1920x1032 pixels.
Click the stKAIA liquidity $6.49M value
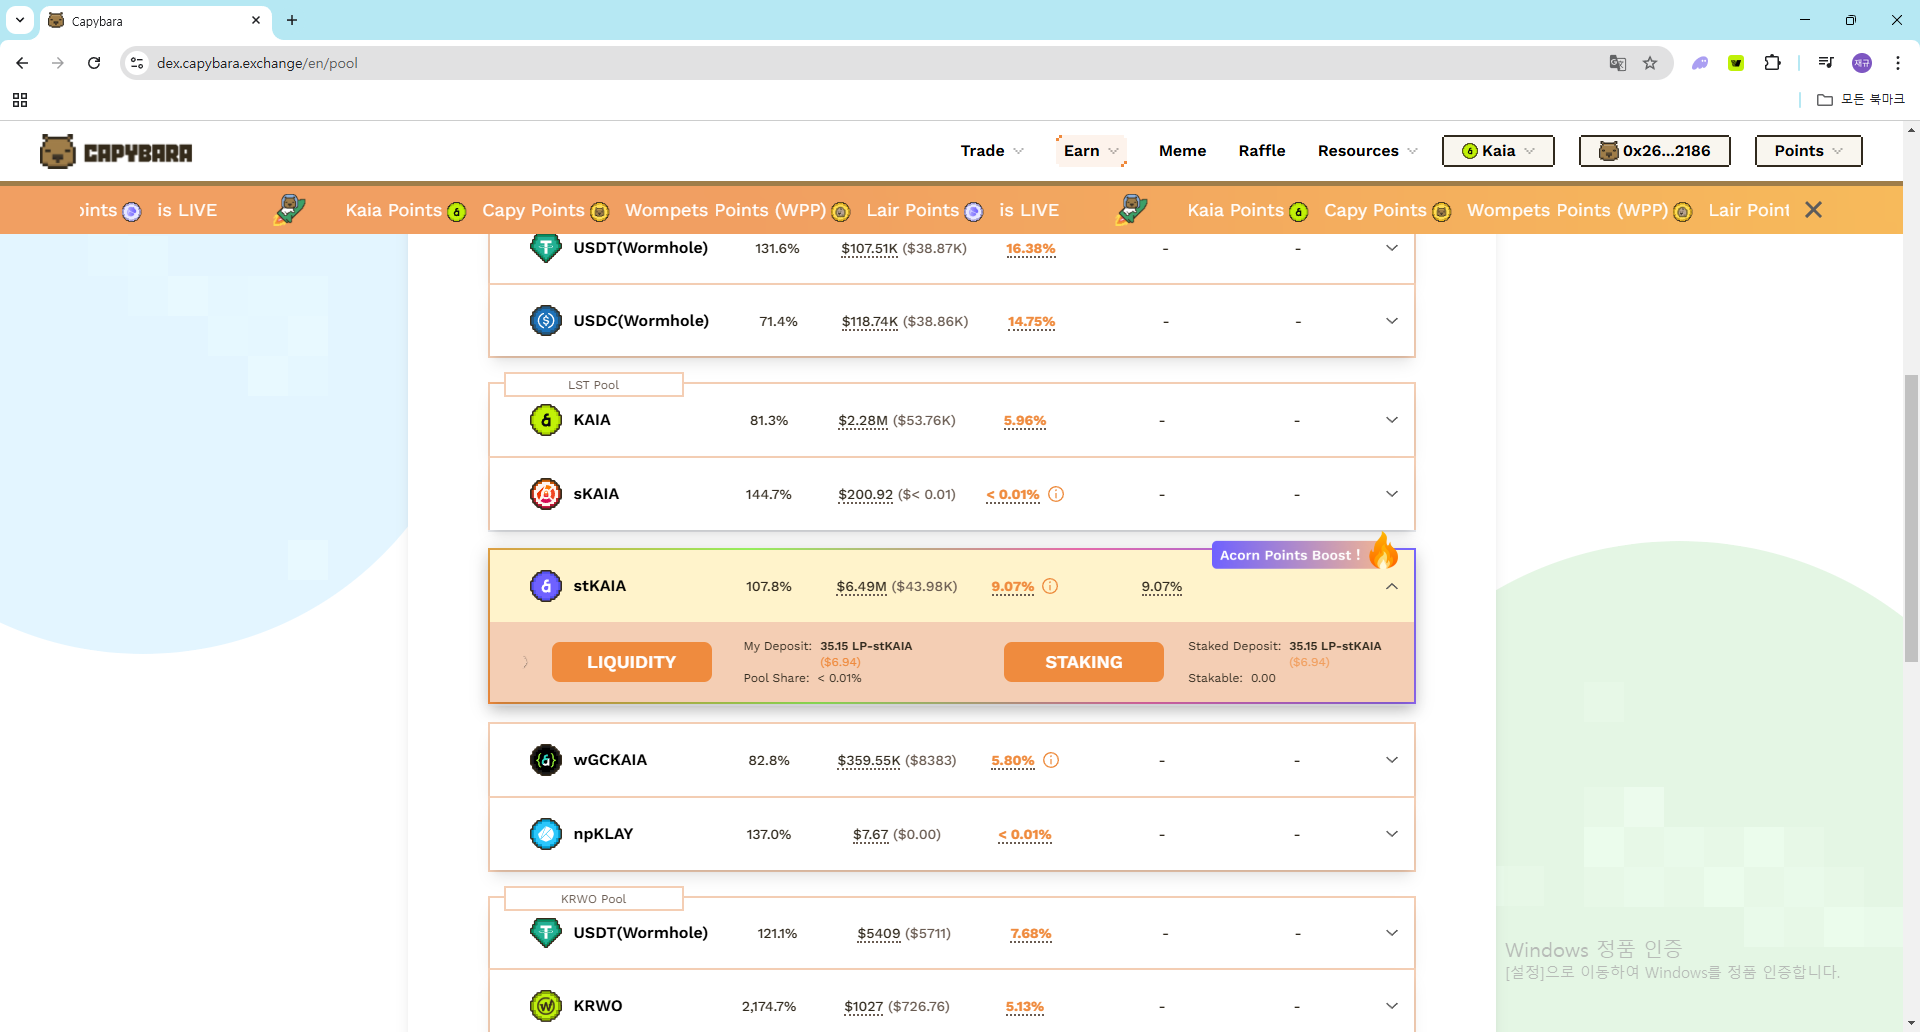point(861,586)
